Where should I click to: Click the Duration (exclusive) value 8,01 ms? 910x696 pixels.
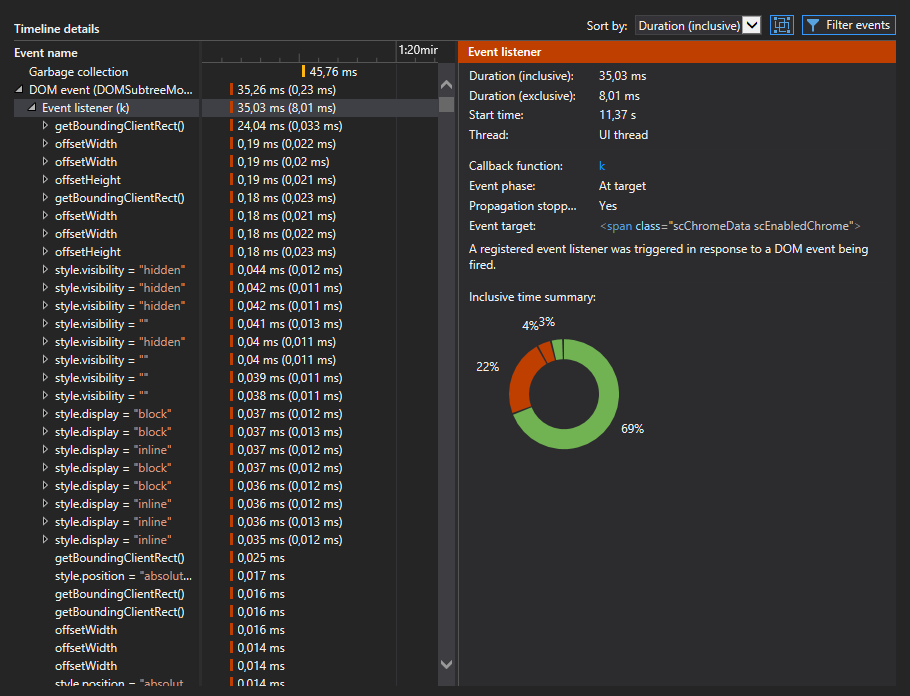click(x=619, y=96)
